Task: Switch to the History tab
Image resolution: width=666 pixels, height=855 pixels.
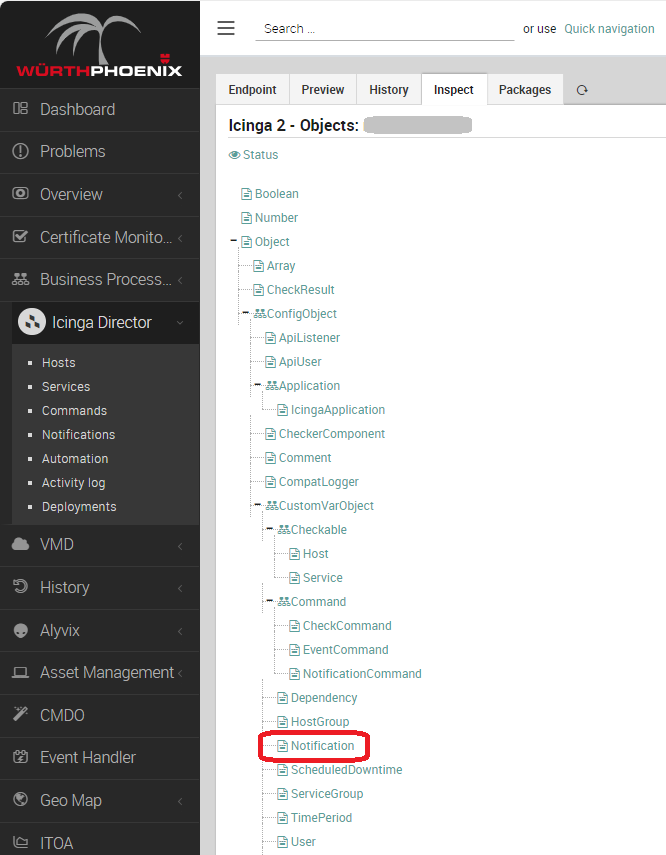Action: [389, 89]
